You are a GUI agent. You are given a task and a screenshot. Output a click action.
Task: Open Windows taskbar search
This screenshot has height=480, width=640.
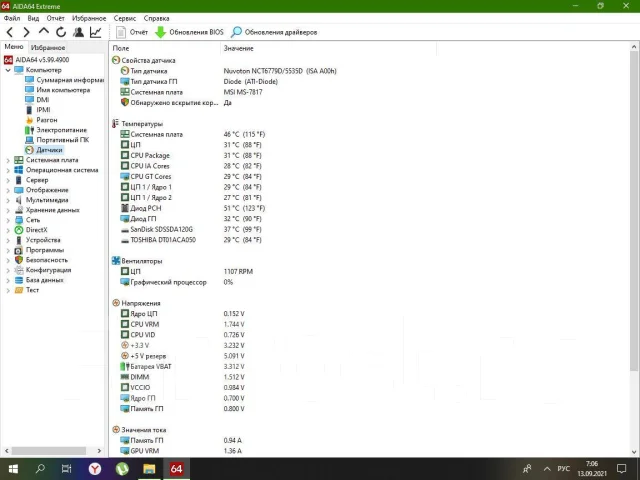[40, 469]
